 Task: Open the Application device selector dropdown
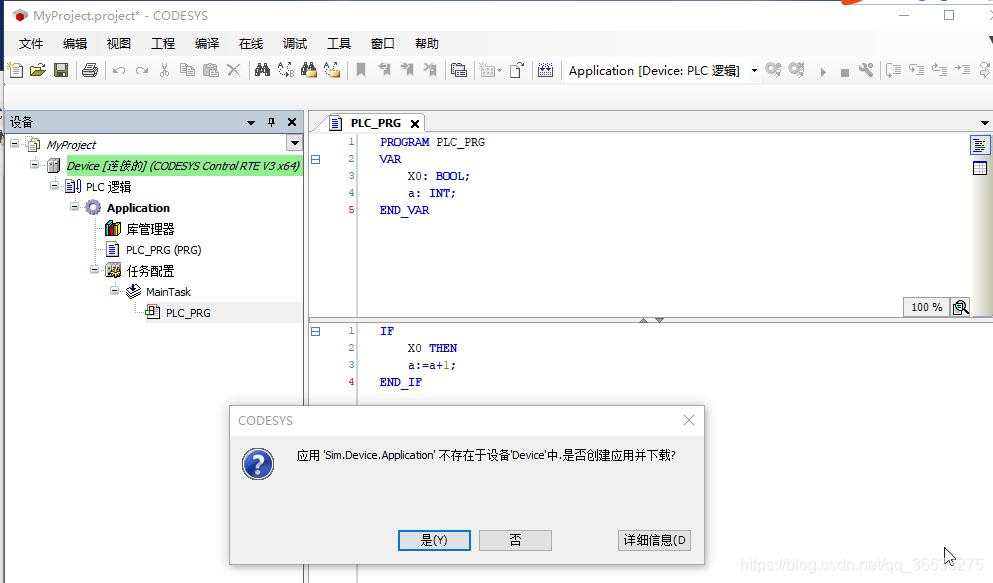(x=754, y=70)
